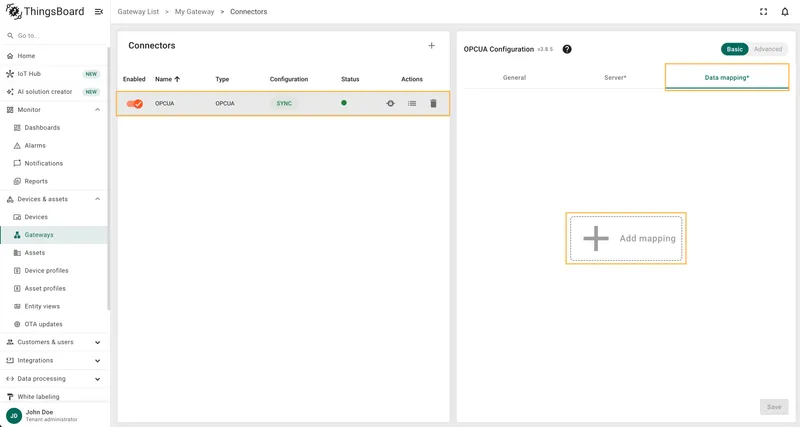Click the Type column header
This screenshot has height=427, width=800.
click(x=222, y=79)
